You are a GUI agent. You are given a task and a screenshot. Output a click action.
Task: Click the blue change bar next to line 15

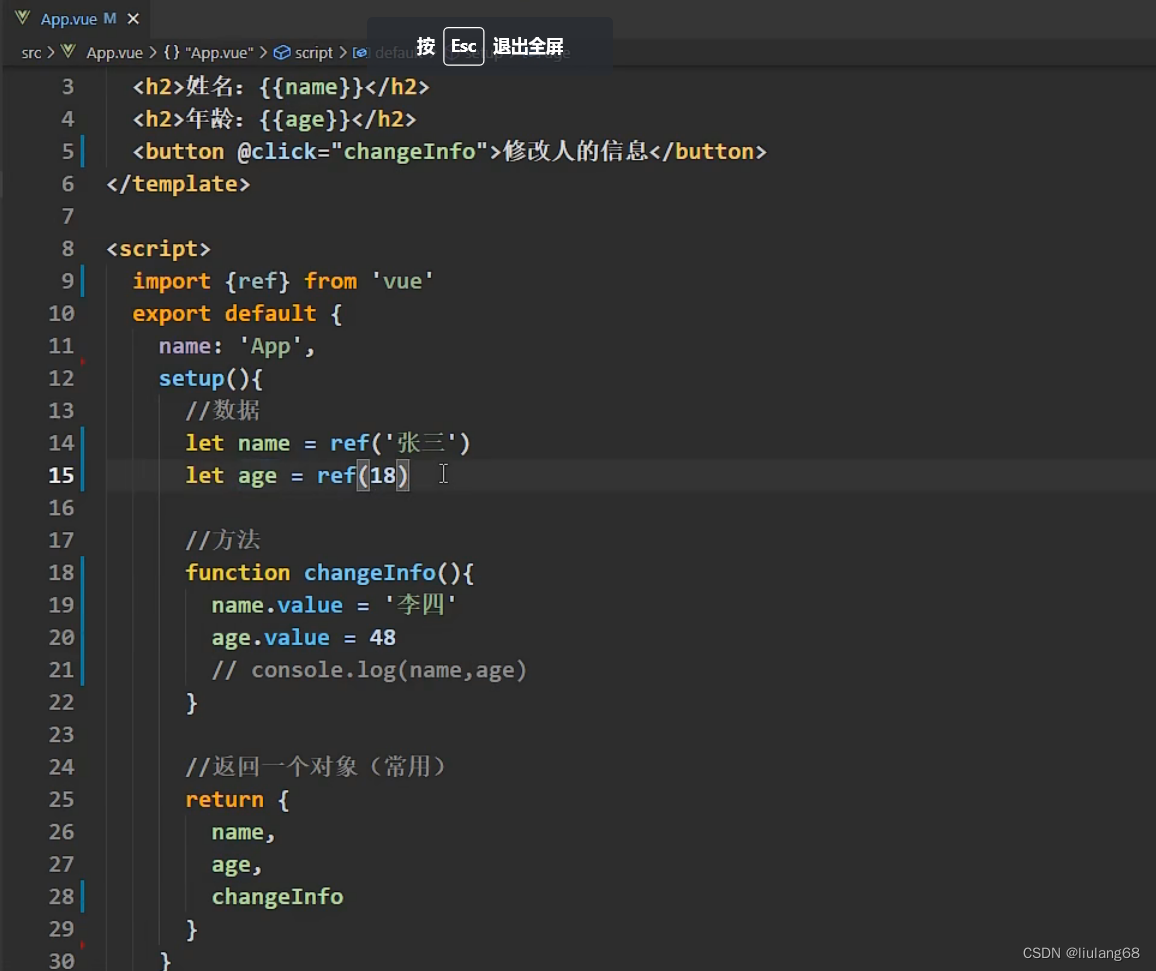(x=82, y=475)
